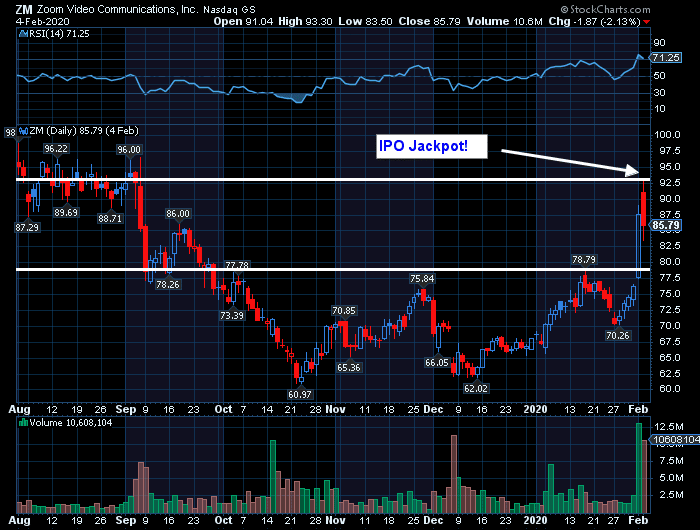Click the 4-Feb-2020 date text
The image size is (700, 530).
coord(42,21)
